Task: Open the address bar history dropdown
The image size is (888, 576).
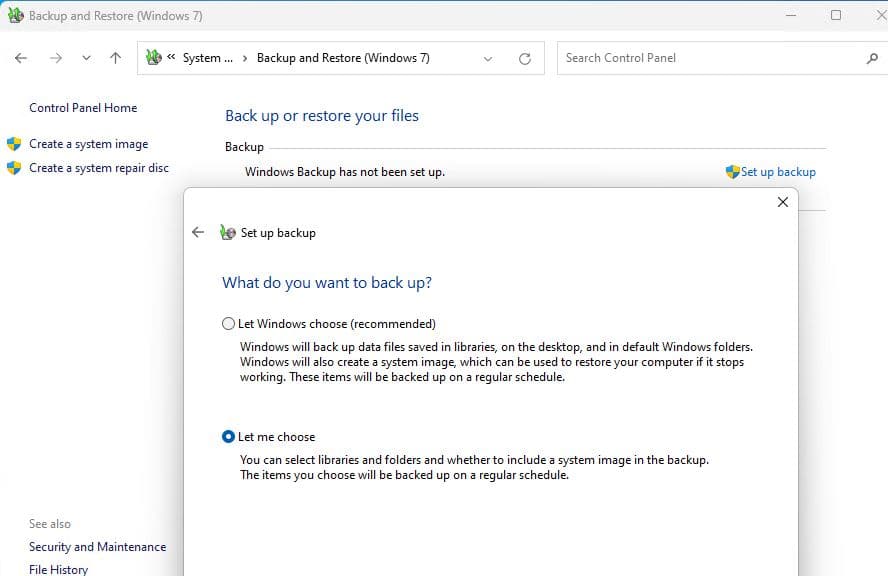Action: 488,58
